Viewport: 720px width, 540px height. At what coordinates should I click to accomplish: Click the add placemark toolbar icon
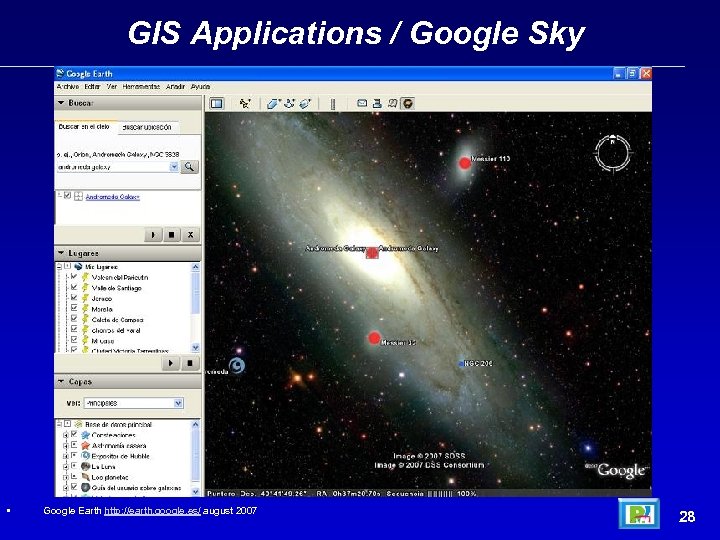click(x=245, y=104)
